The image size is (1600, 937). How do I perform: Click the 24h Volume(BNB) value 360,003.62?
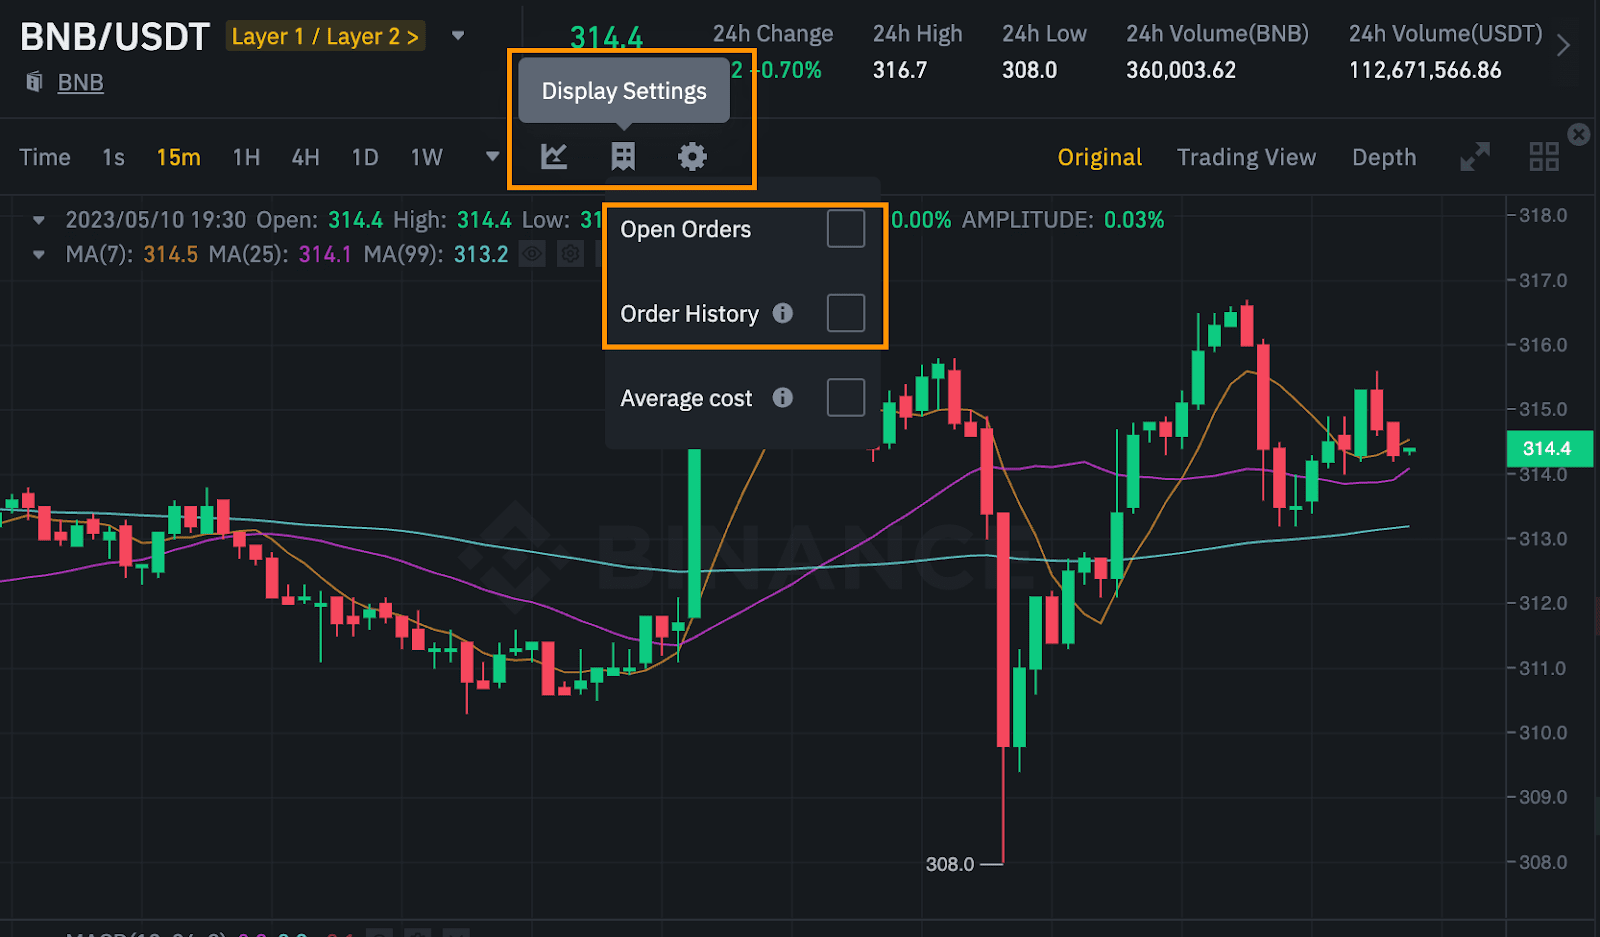(x=1181, y=70)
